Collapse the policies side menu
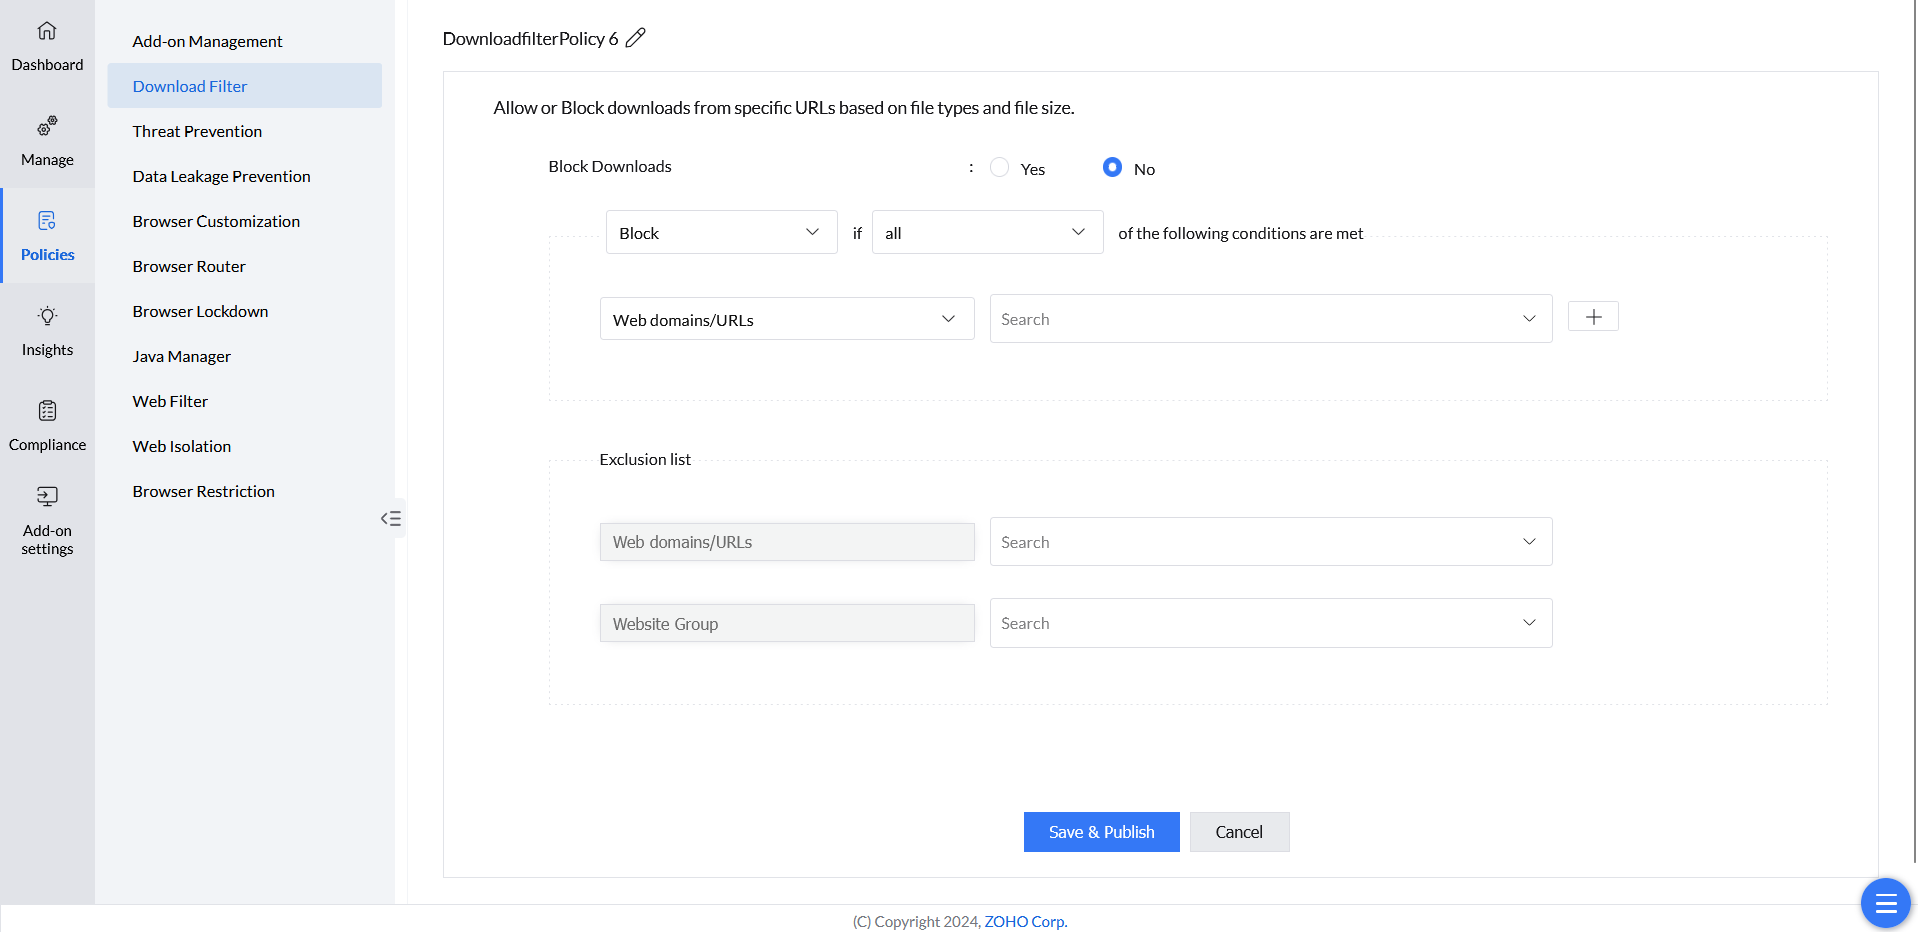 (391, 518)
